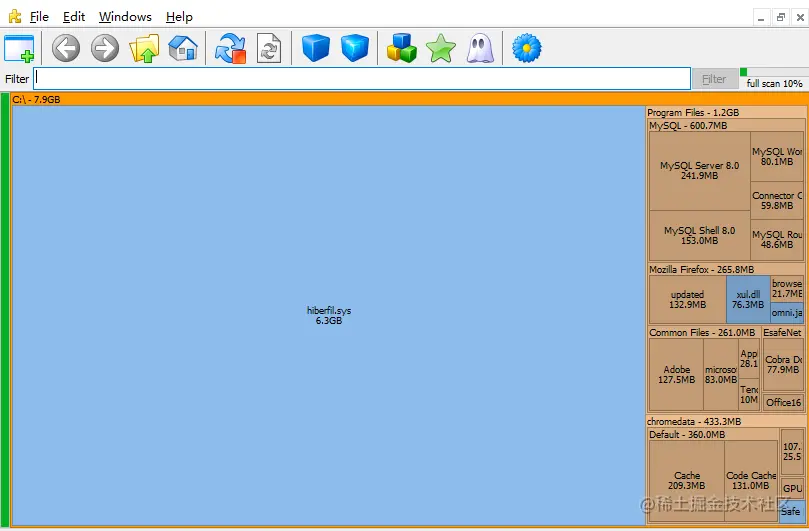
Task: Click the multicolored cubes icon
Action: pos(401,48)
